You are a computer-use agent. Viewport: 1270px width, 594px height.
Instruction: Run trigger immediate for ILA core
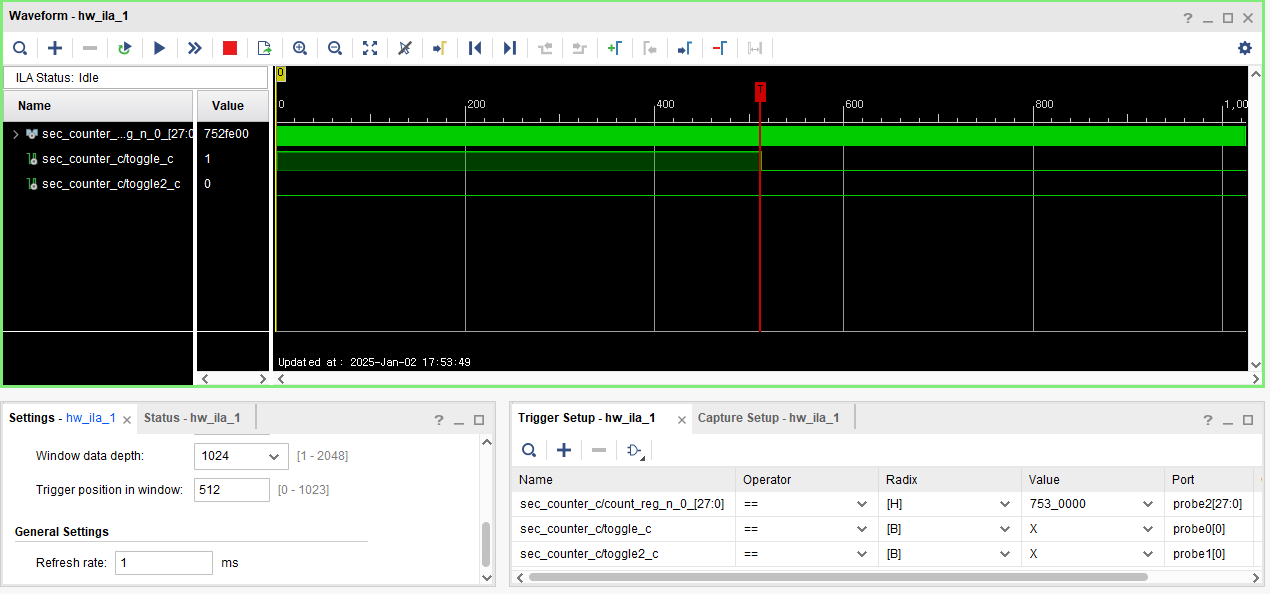(x=194, y=48)
